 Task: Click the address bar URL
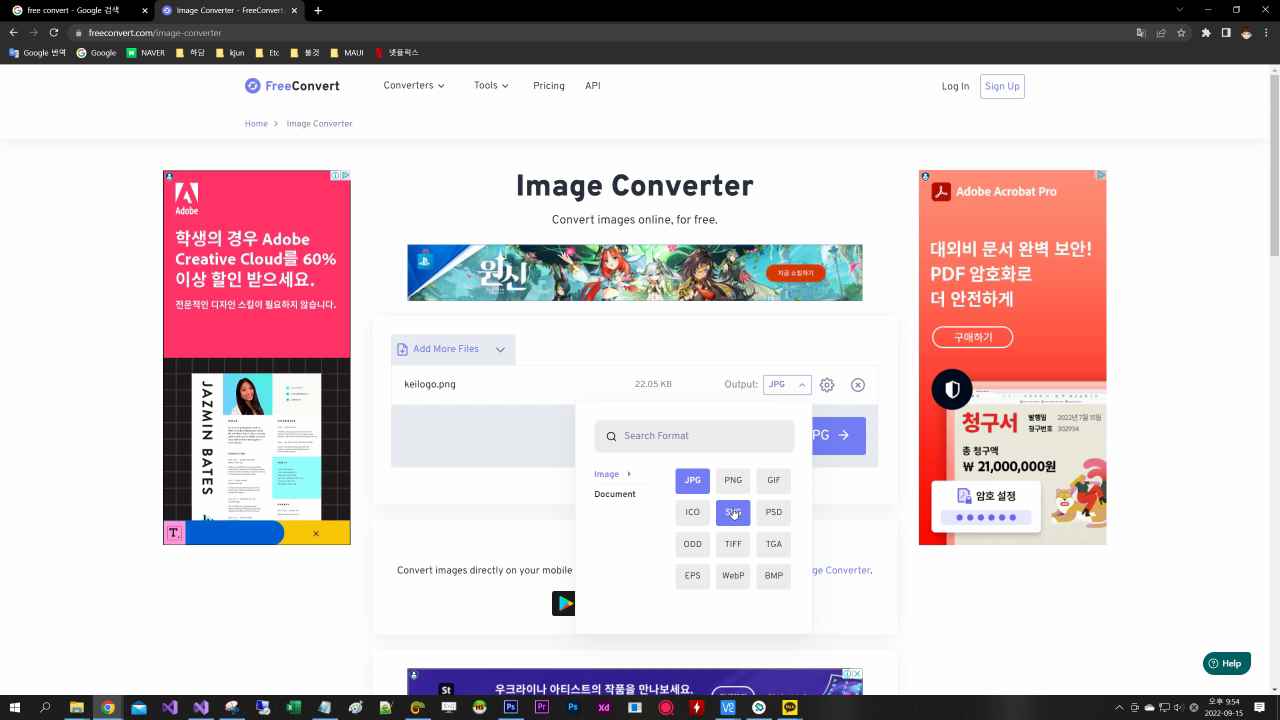155,33
